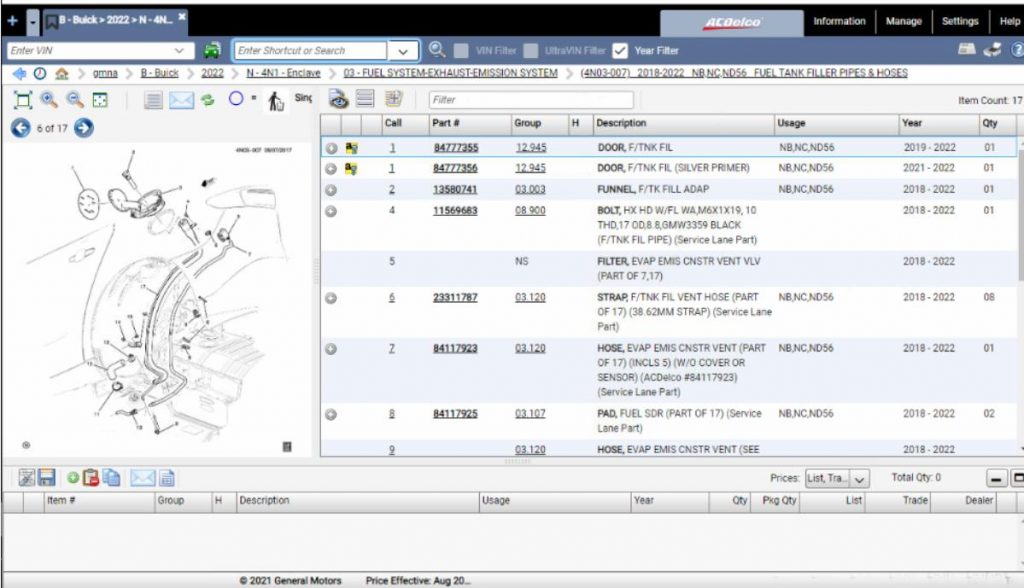This screenshot has height=588, width=1024.
Task: Open part number 84777355 link
Action: 456,148
